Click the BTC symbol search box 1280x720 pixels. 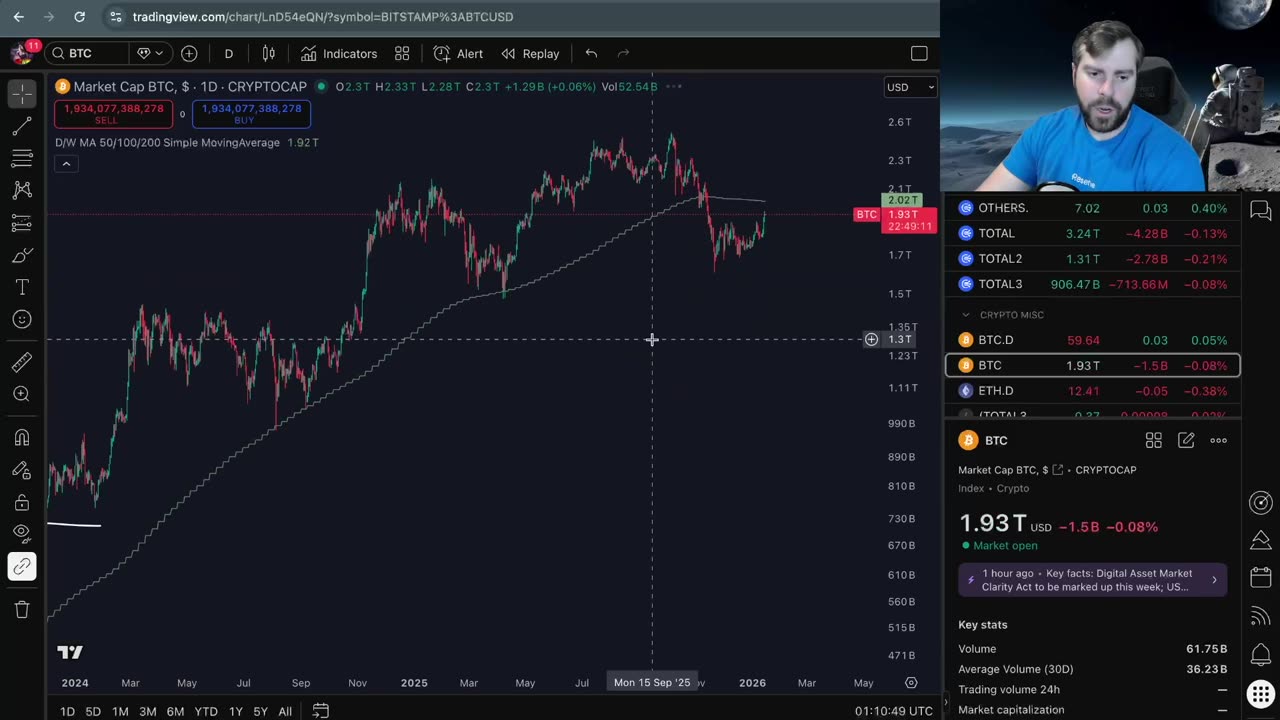(86, 53)
